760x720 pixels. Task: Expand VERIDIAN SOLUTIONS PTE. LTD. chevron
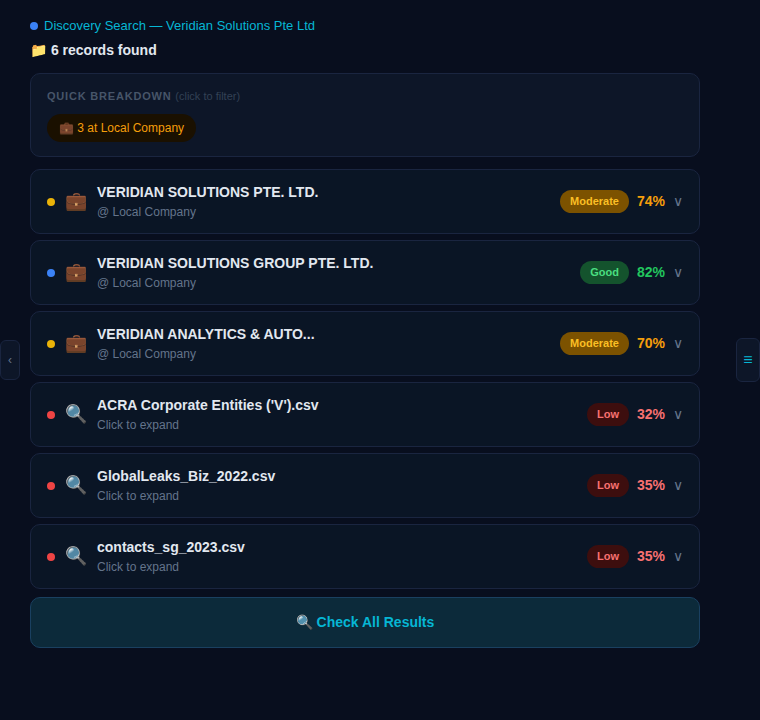tap(678, 202)
